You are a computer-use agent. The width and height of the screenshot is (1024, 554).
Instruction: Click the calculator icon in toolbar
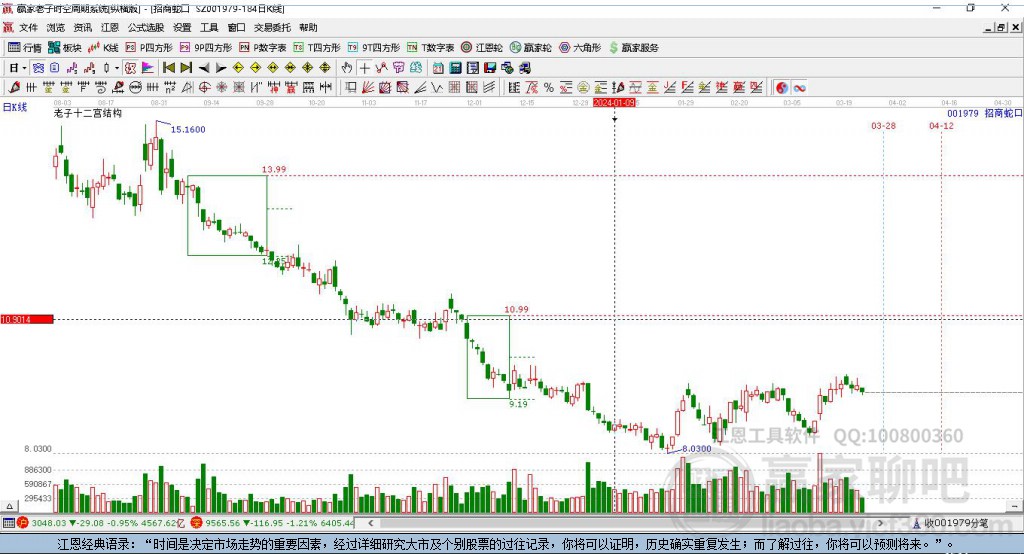[455, 68]
